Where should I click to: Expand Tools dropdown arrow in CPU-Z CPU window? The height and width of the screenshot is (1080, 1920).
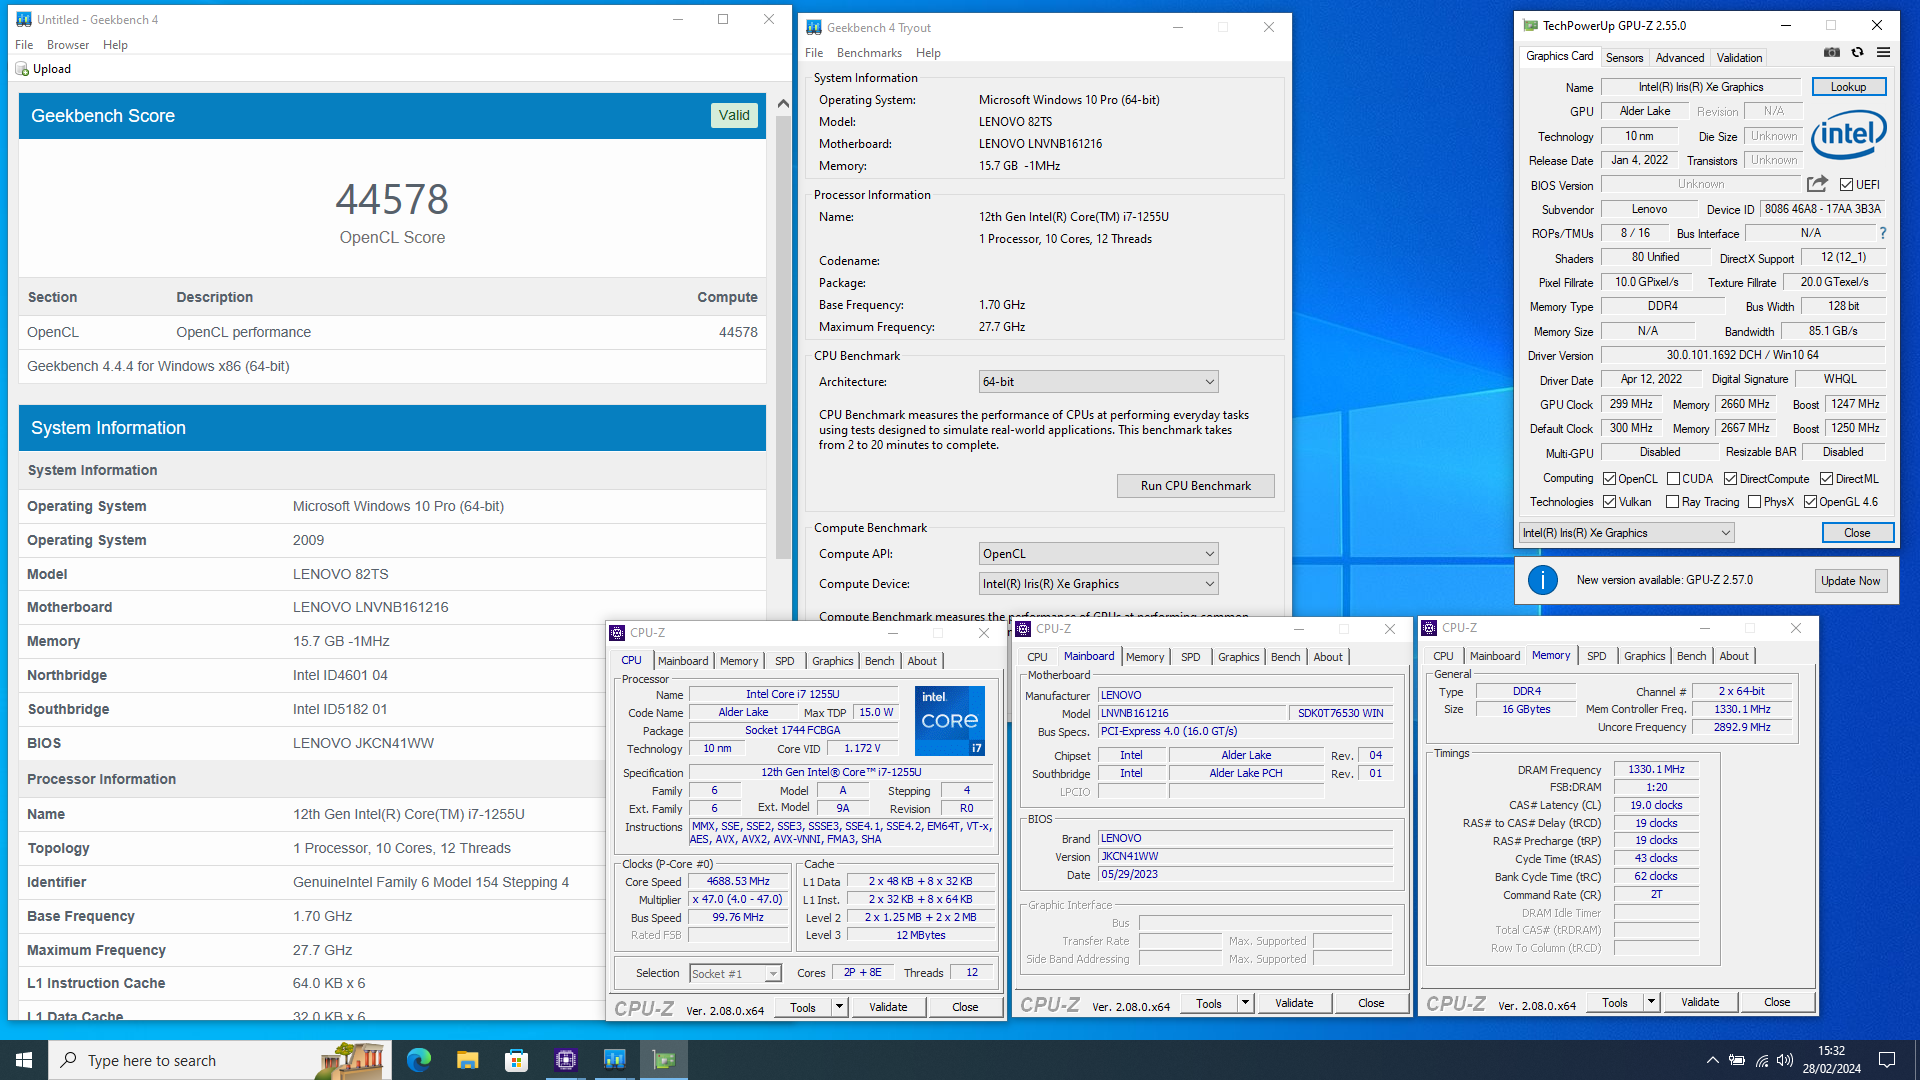pyautogui.click(x=840, y=1007)
